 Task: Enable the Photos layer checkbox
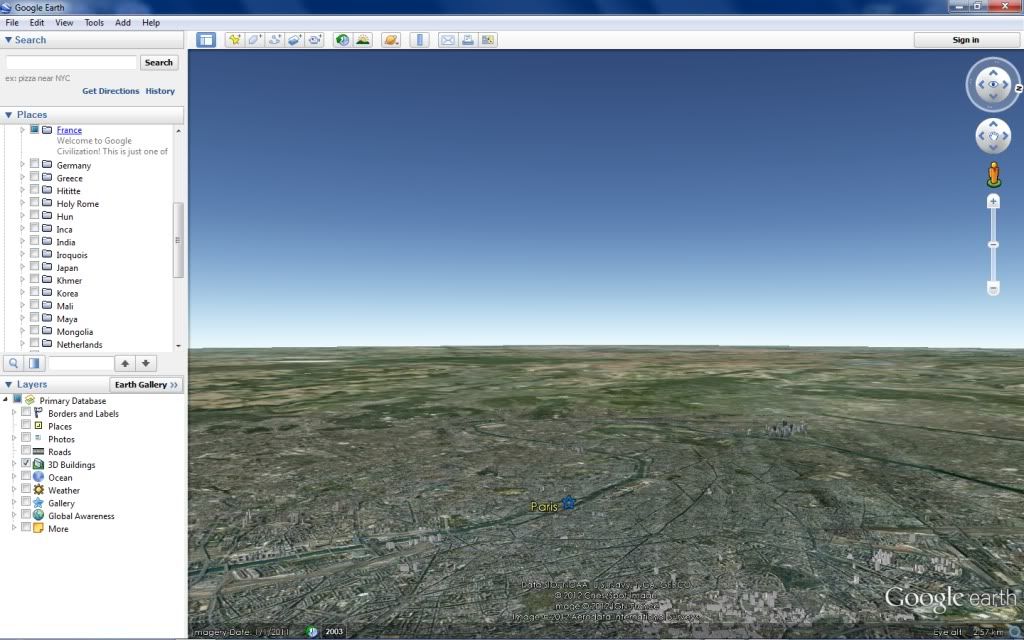pyautogui.click(x=26, y=438)
